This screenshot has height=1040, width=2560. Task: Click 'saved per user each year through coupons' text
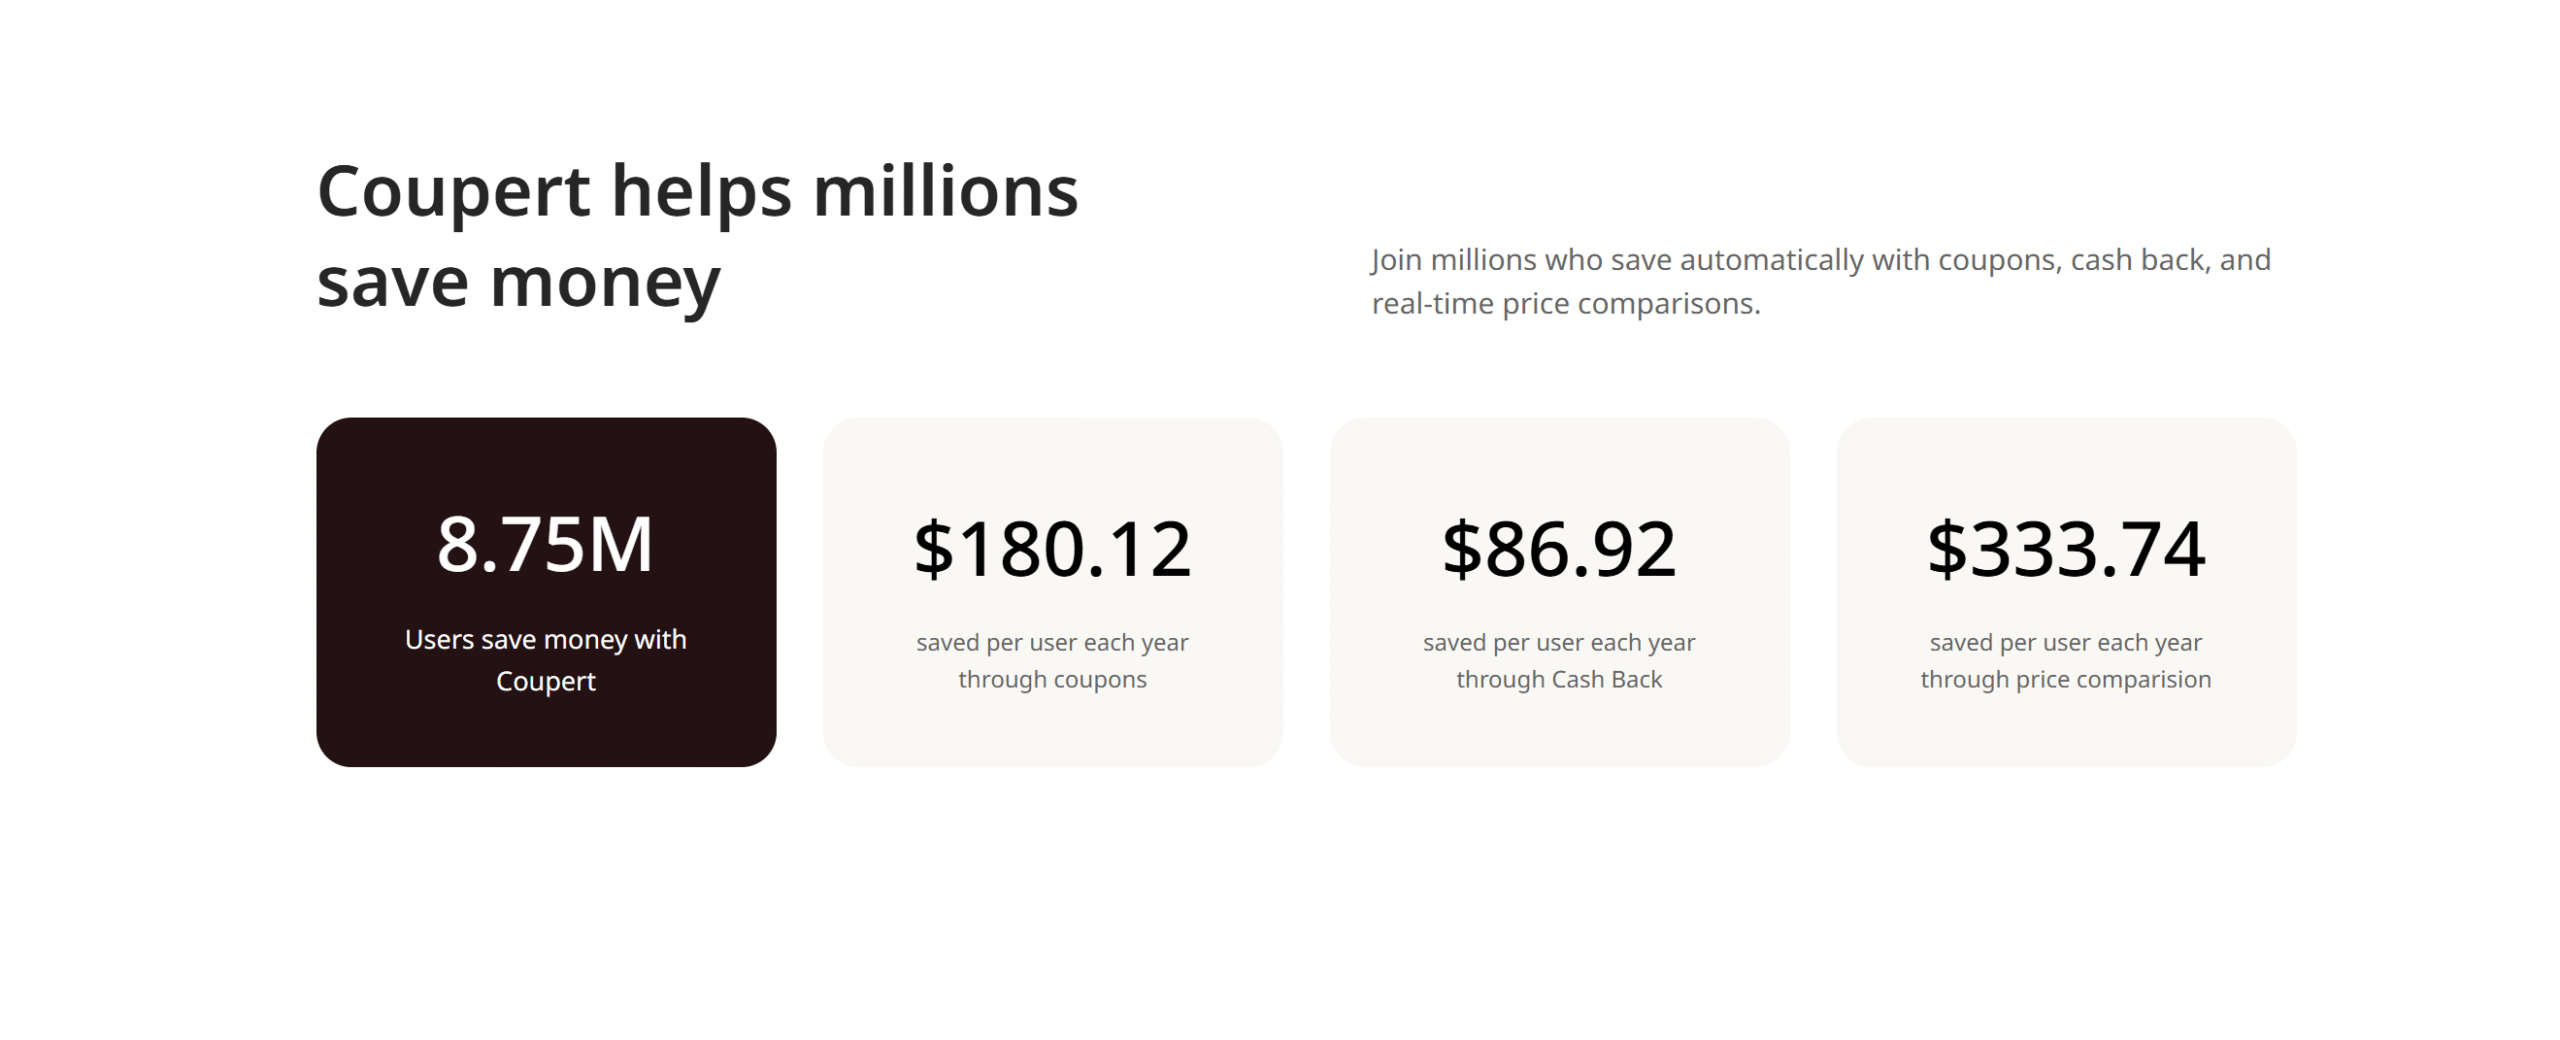1052,661
